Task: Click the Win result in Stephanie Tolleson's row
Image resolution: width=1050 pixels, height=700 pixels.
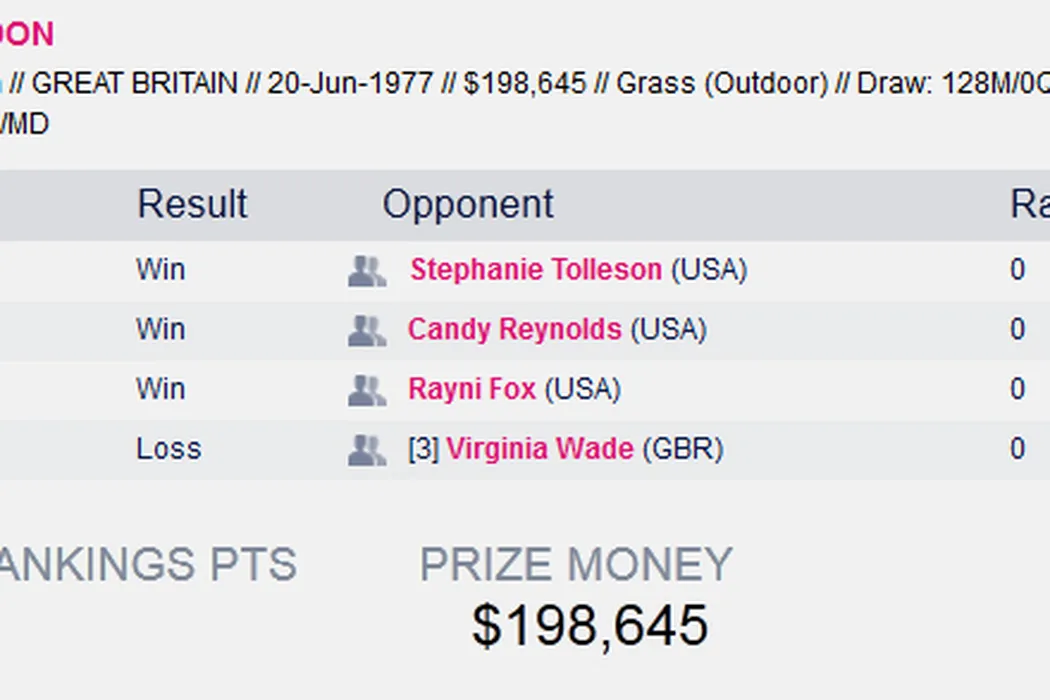Action: tap(160, 270)
